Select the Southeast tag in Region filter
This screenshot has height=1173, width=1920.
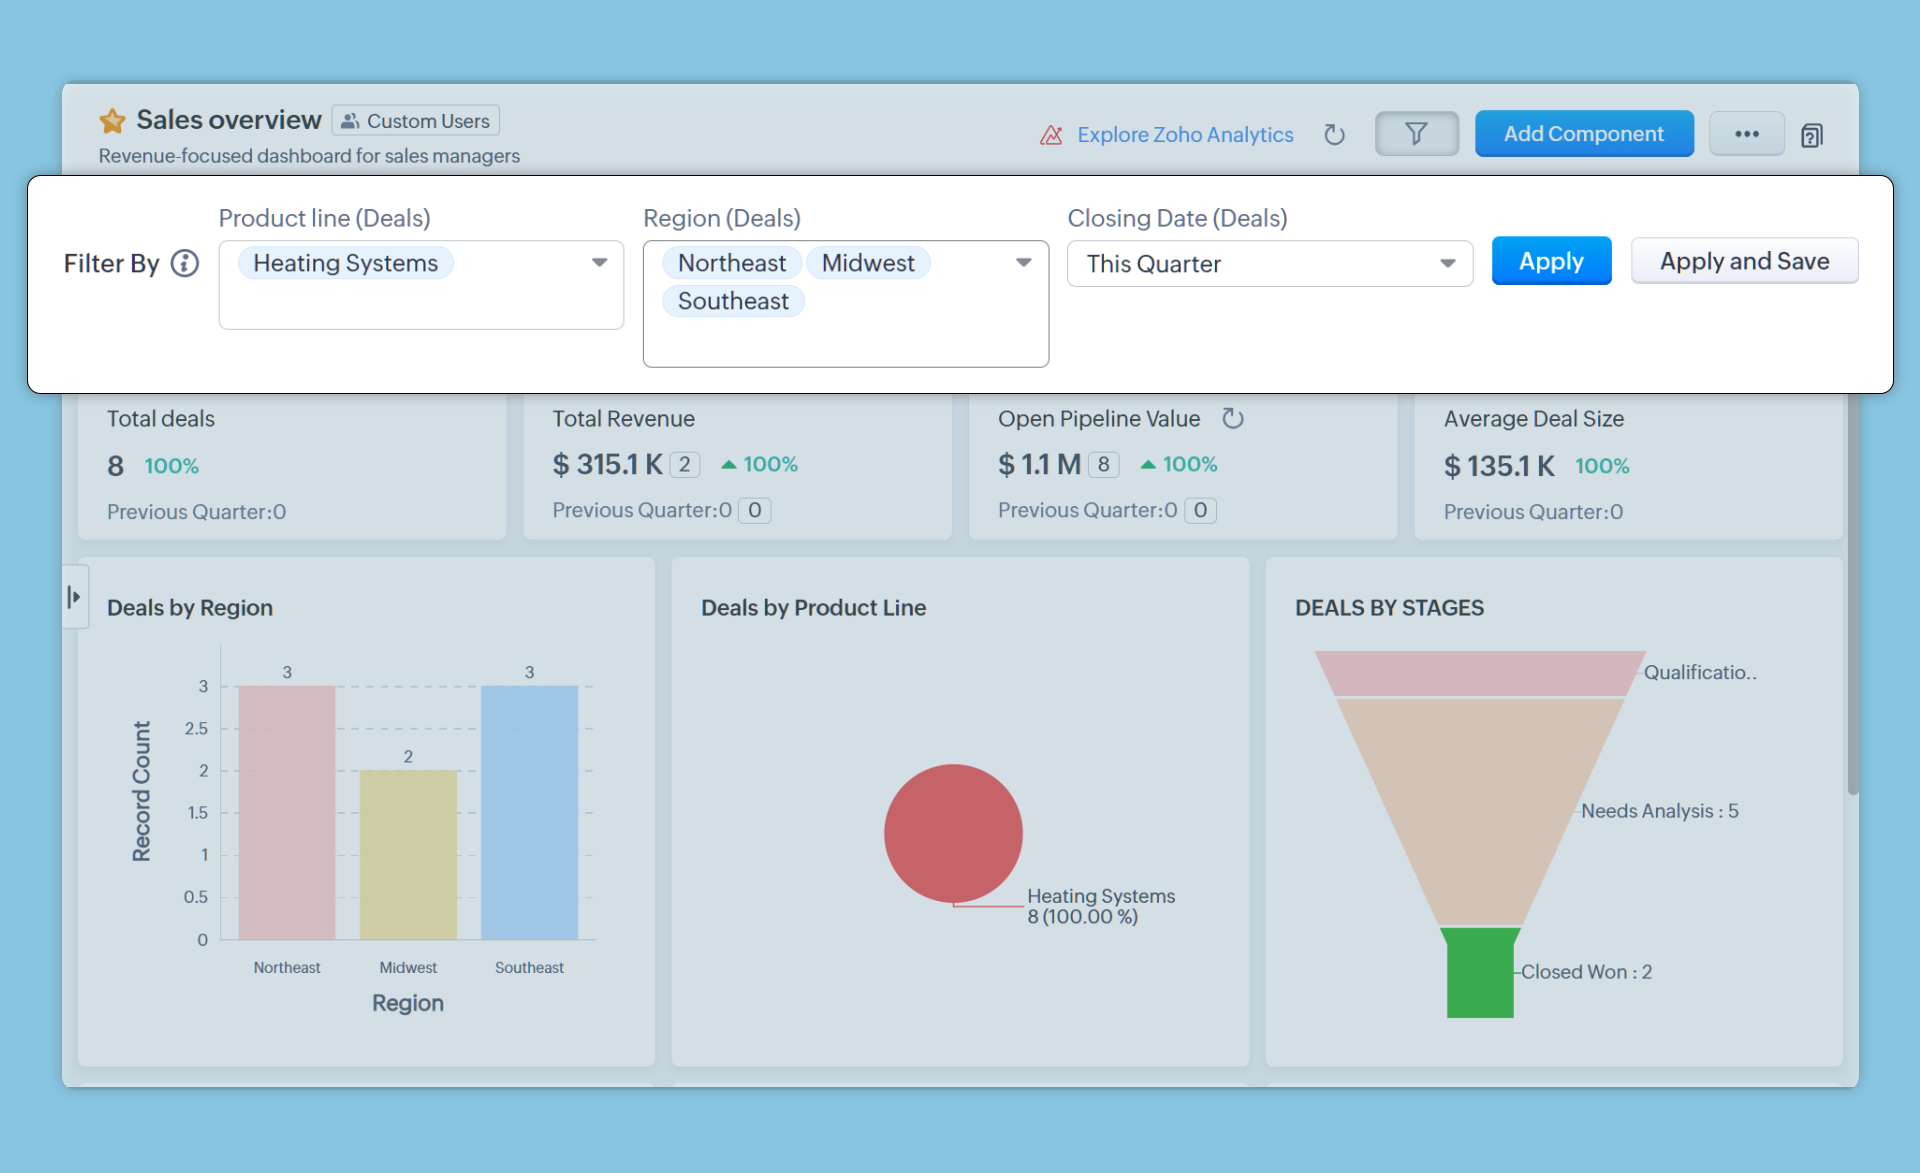click(733, 301)
